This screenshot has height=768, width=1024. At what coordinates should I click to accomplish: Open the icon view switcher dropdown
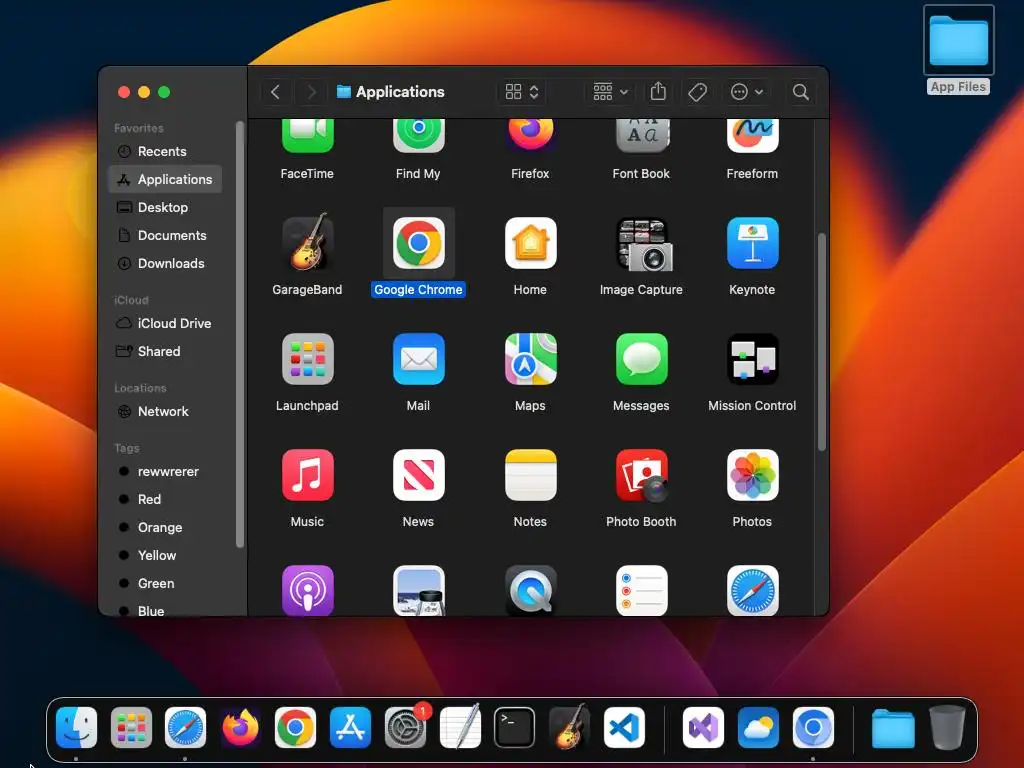521,92
